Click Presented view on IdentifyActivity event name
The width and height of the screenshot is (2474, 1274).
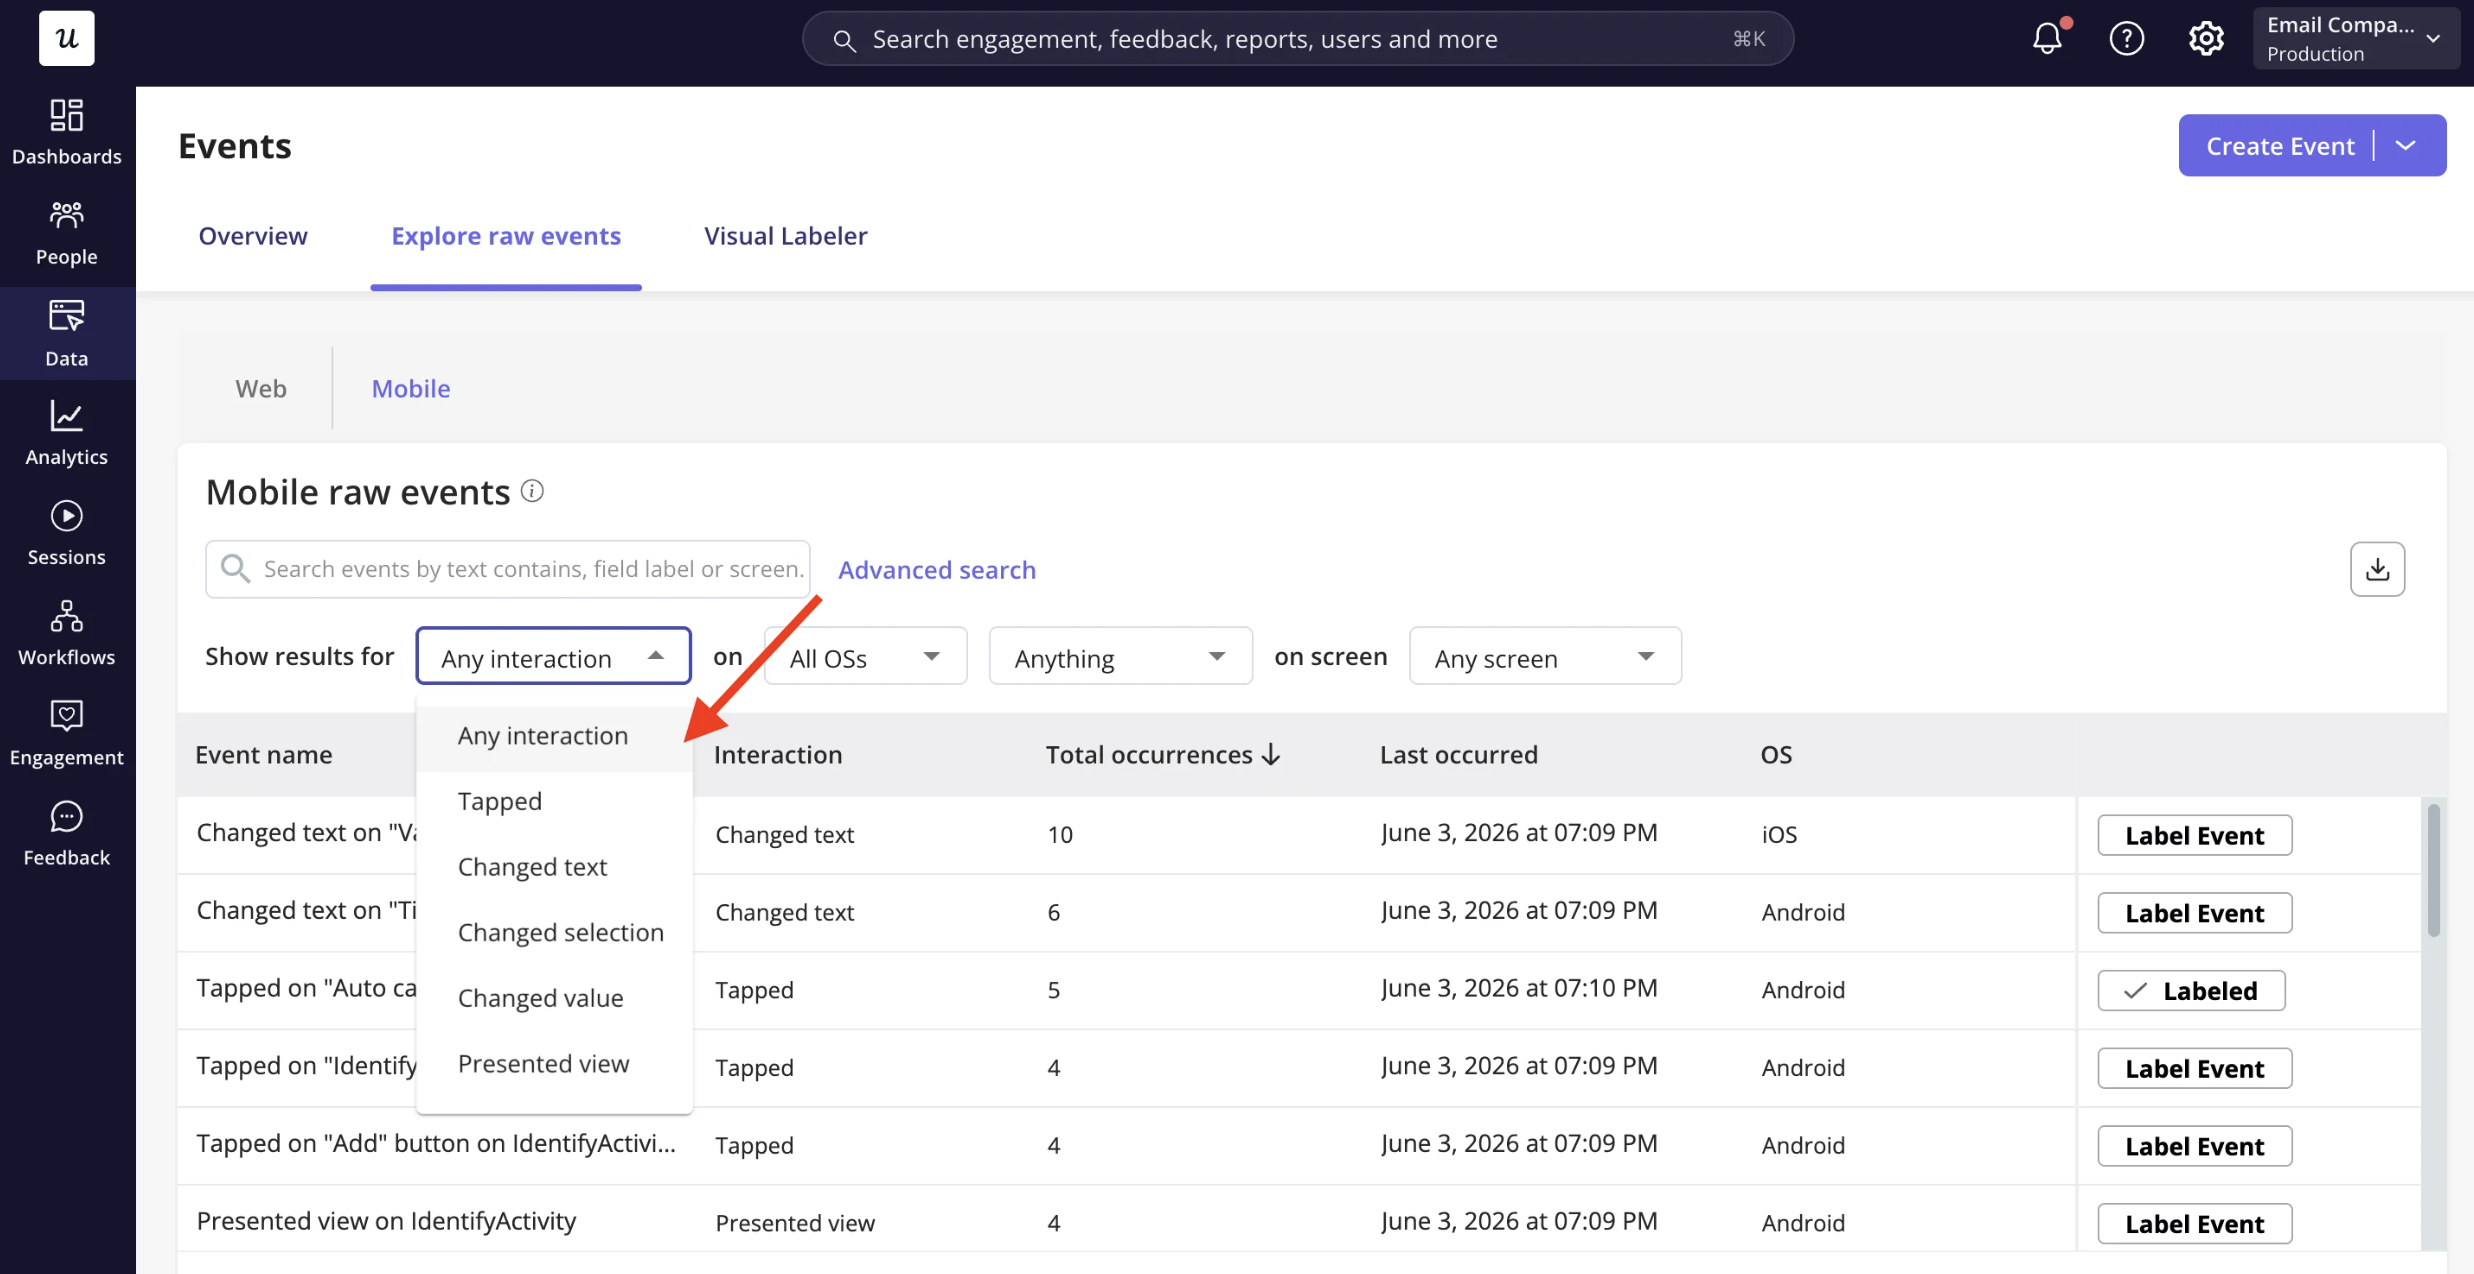pos(386,1222)
